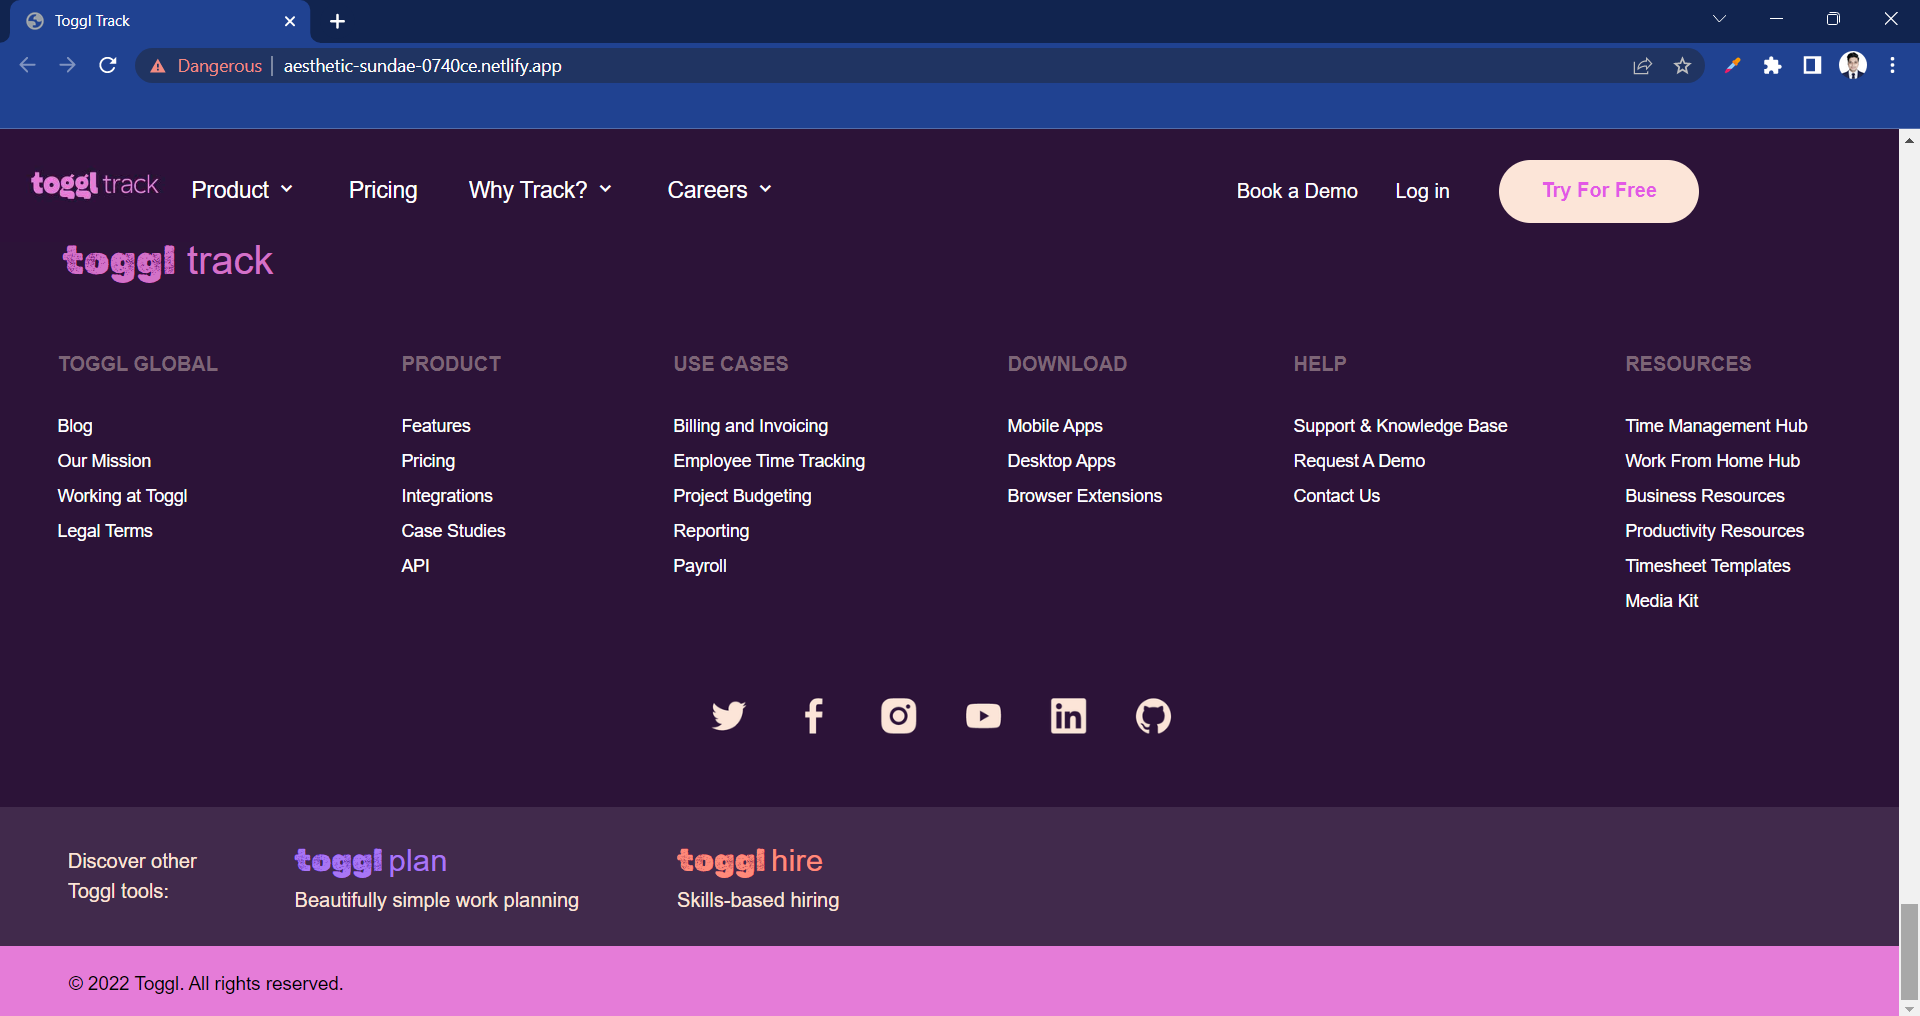Open the Request A Demo link

[x=1359, y=461]
